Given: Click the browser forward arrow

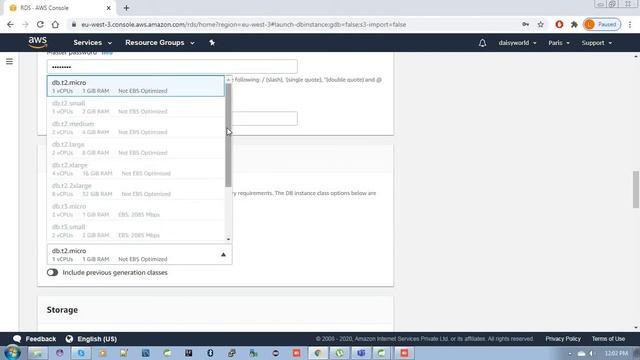Looking at the screenshot, I should point(25,24).
